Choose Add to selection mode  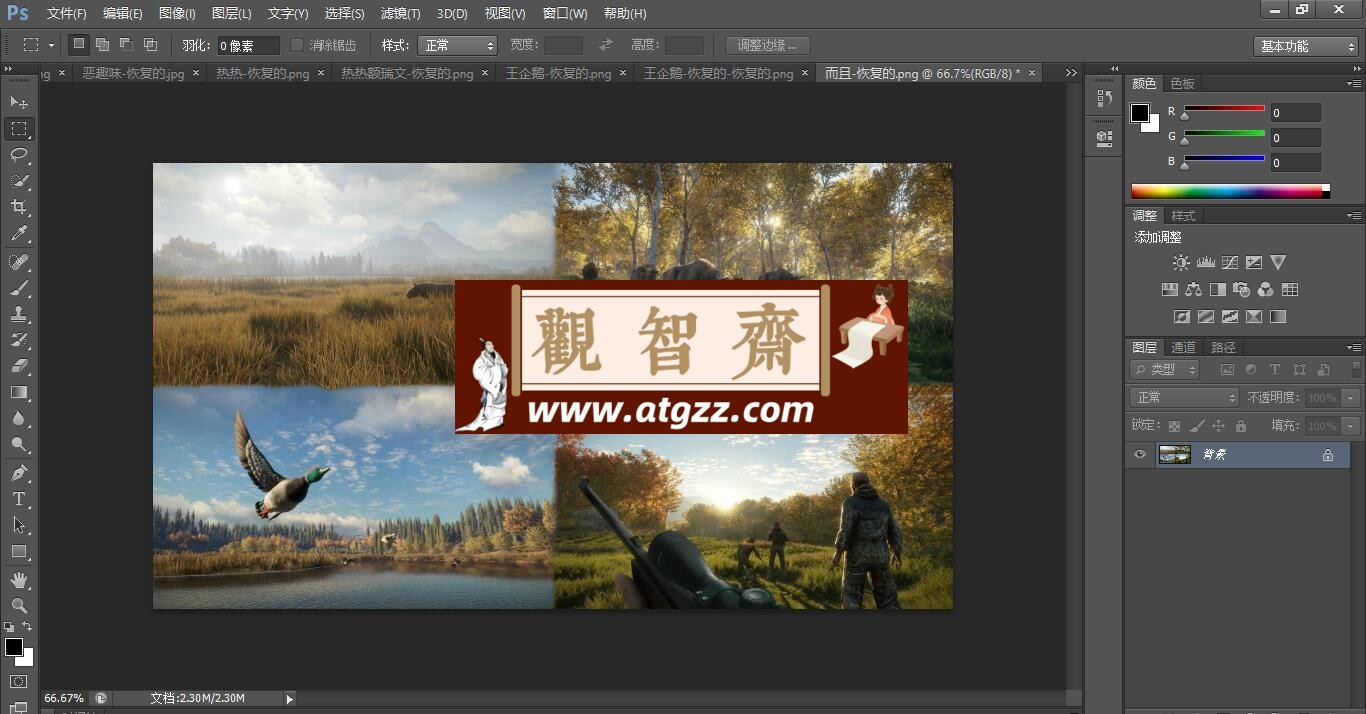[102, 45]
